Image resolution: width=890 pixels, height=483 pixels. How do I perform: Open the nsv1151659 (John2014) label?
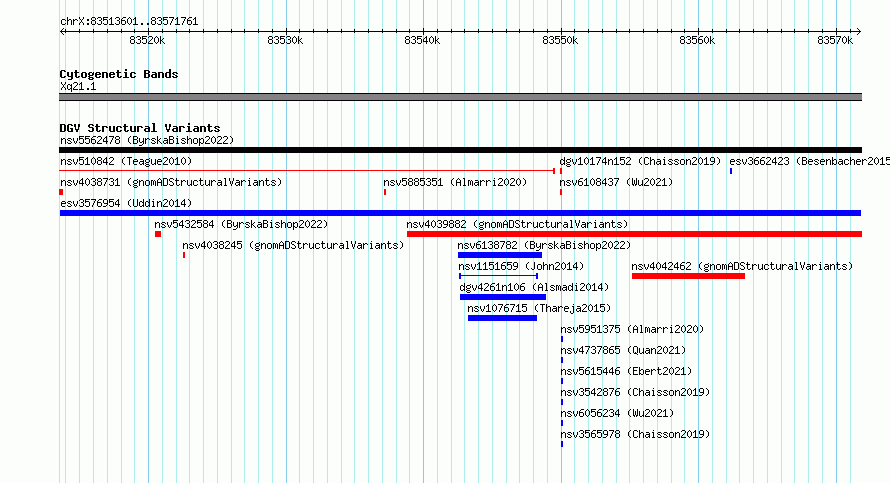point(521,266)
